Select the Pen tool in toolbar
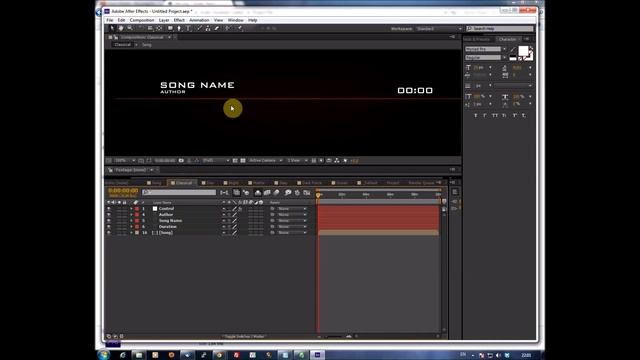The width and height of the screenshot is (640, 360). click(179, 28)
